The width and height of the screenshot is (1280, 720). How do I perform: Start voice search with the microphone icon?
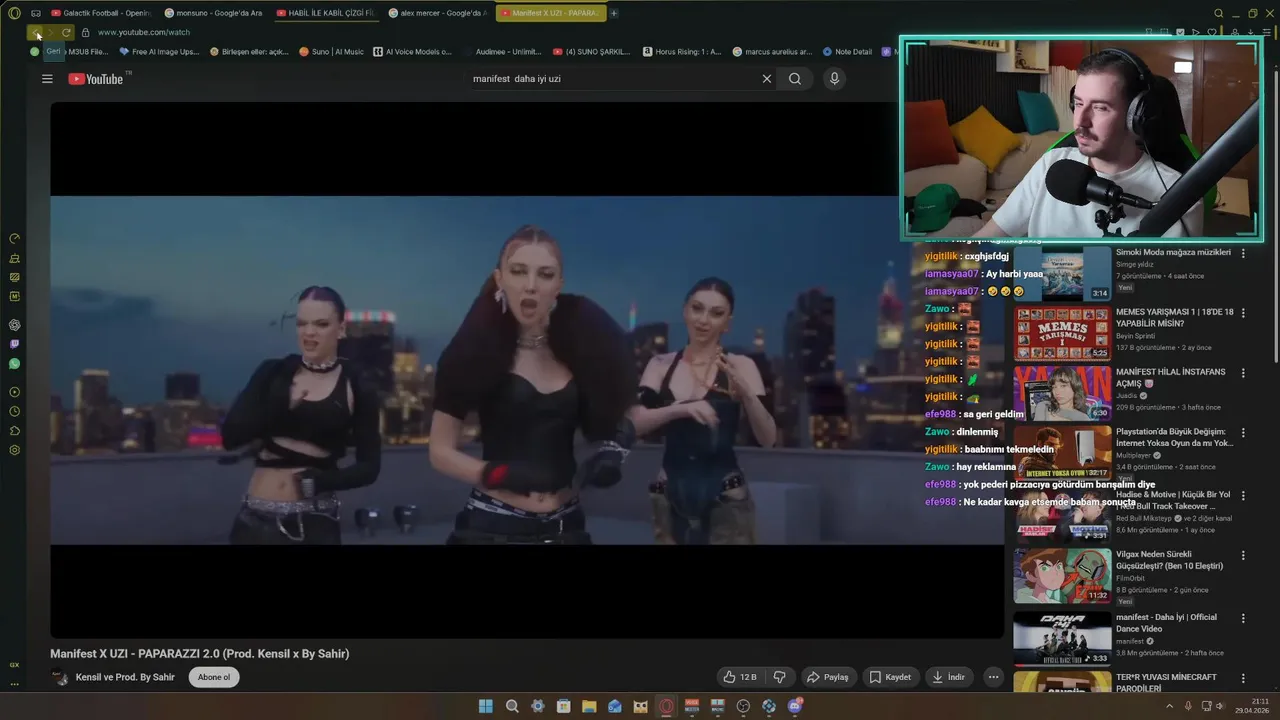click(x=834, y=79)
